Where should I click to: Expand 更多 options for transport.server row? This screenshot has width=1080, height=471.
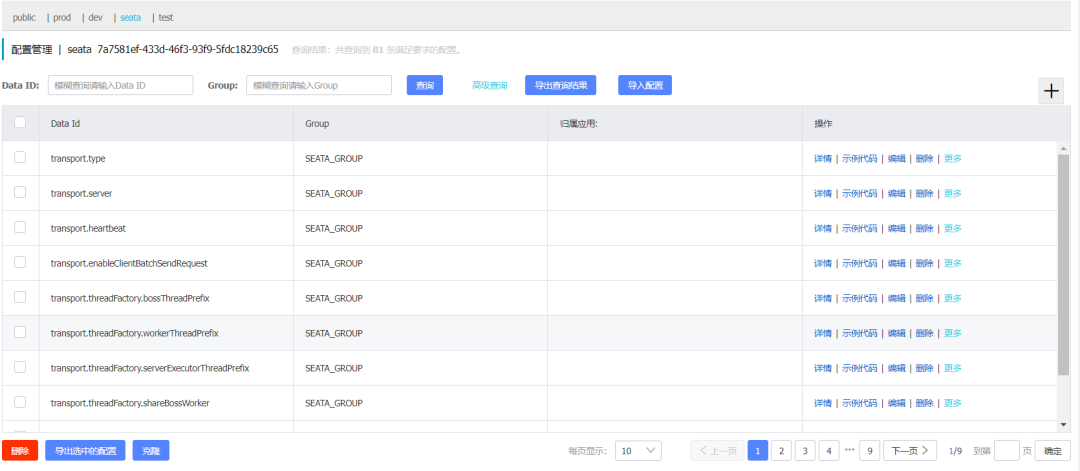coord(953,193)
